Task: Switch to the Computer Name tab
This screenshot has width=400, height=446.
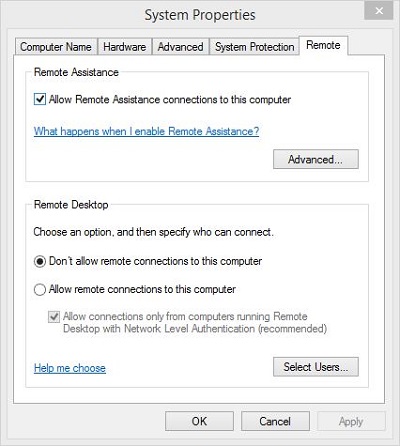Action: click(56, 47)
